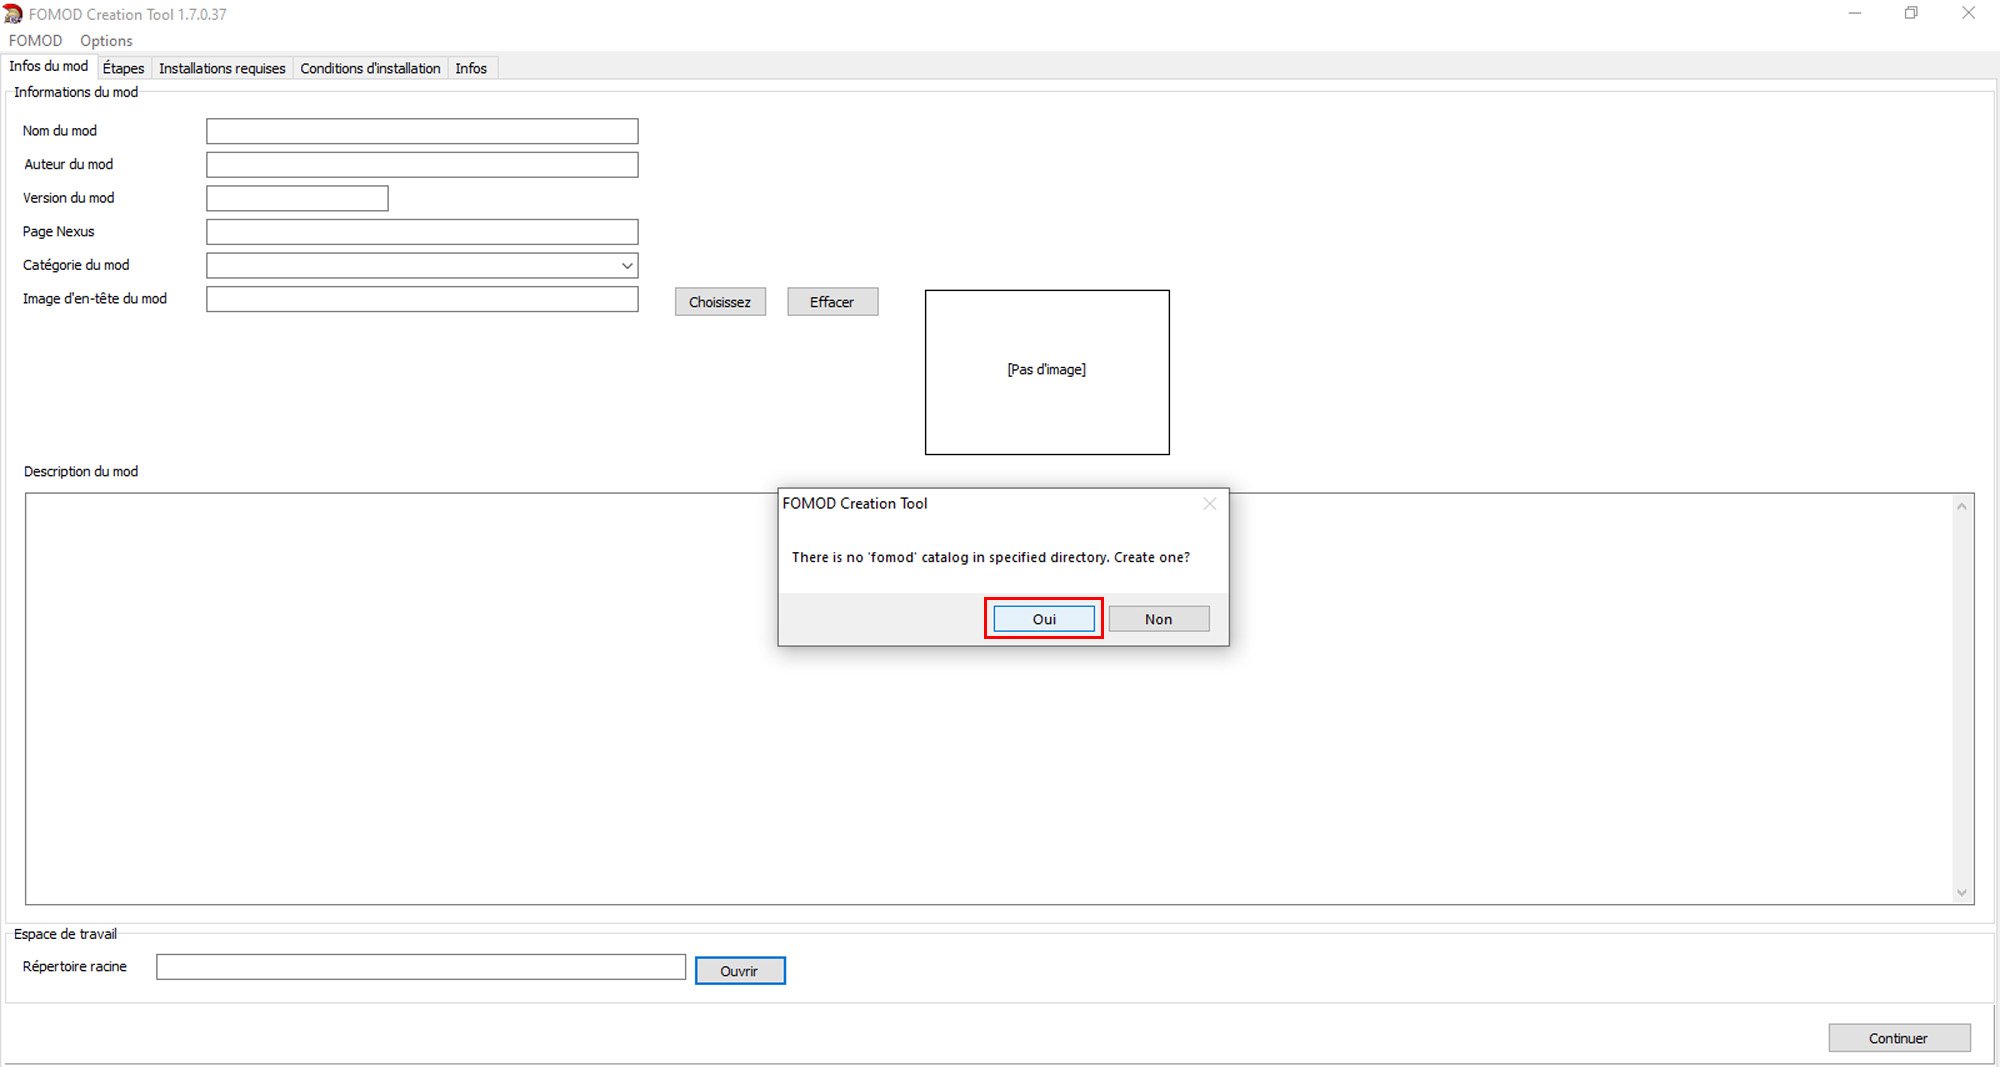Click the FOMOD Creation Tool app icon
Image resolution: width=2000 pixels, height=1067 pixels.
(13, 14)
